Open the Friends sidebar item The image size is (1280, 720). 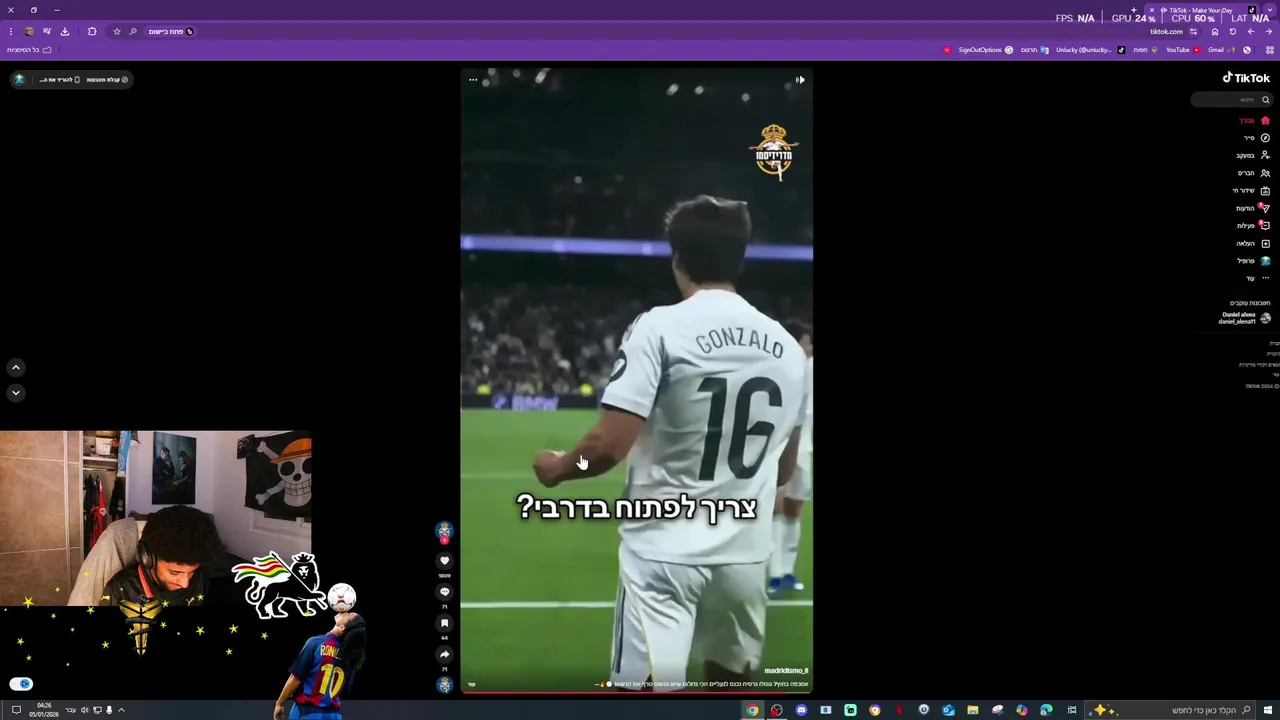click(x=1254, y=173)
